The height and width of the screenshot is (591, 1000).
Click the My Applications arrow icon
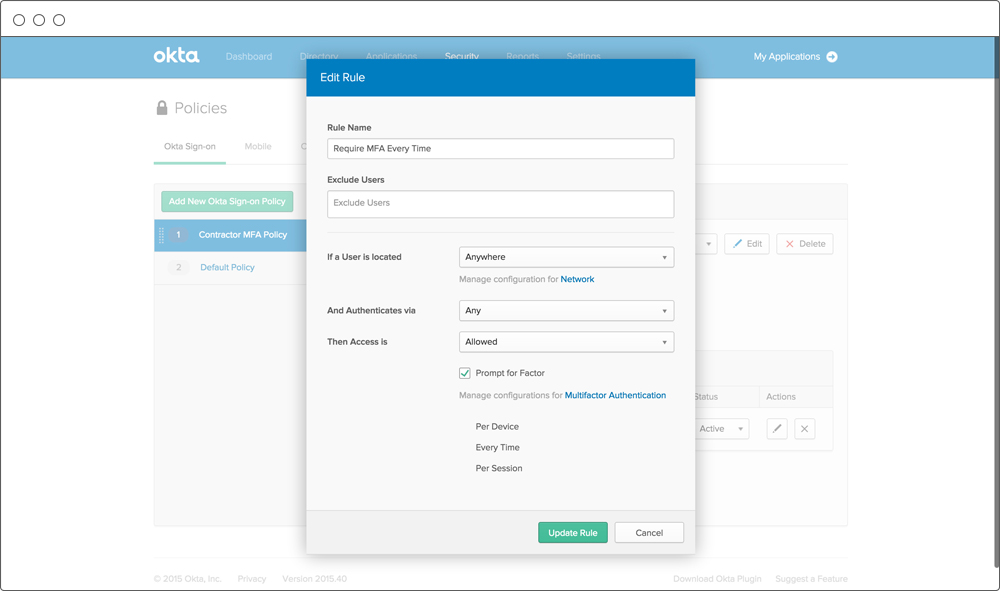click(x=832, y=57)
